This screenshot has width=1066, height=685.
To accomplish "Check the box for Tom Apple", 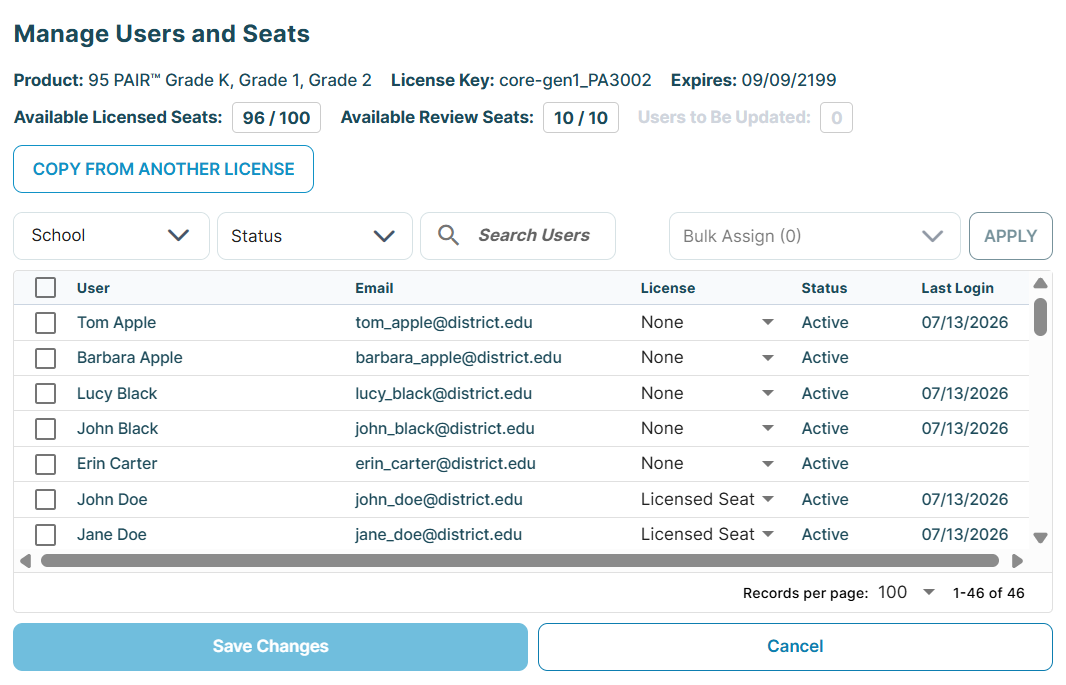I will pos(46,323).
